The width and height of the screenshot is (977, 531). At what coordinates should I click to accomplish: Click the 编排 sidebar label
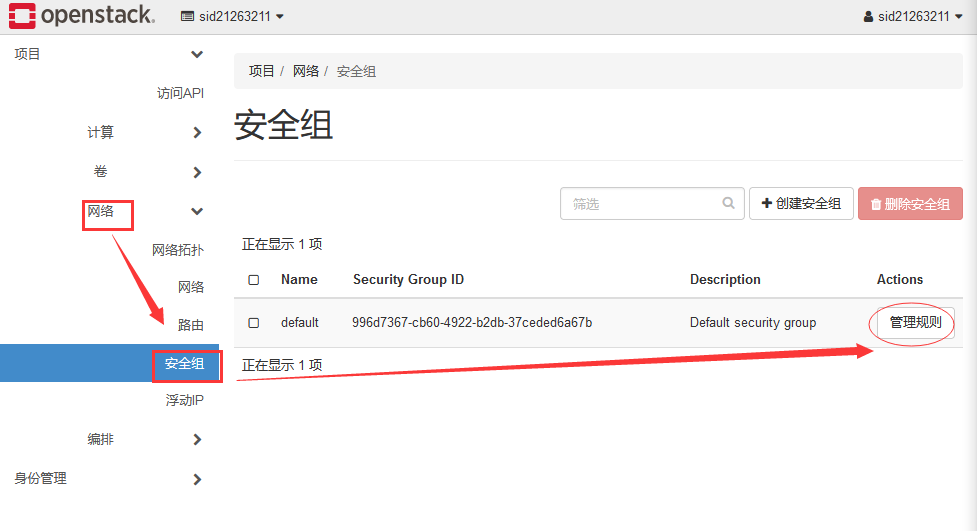(100, 439)
